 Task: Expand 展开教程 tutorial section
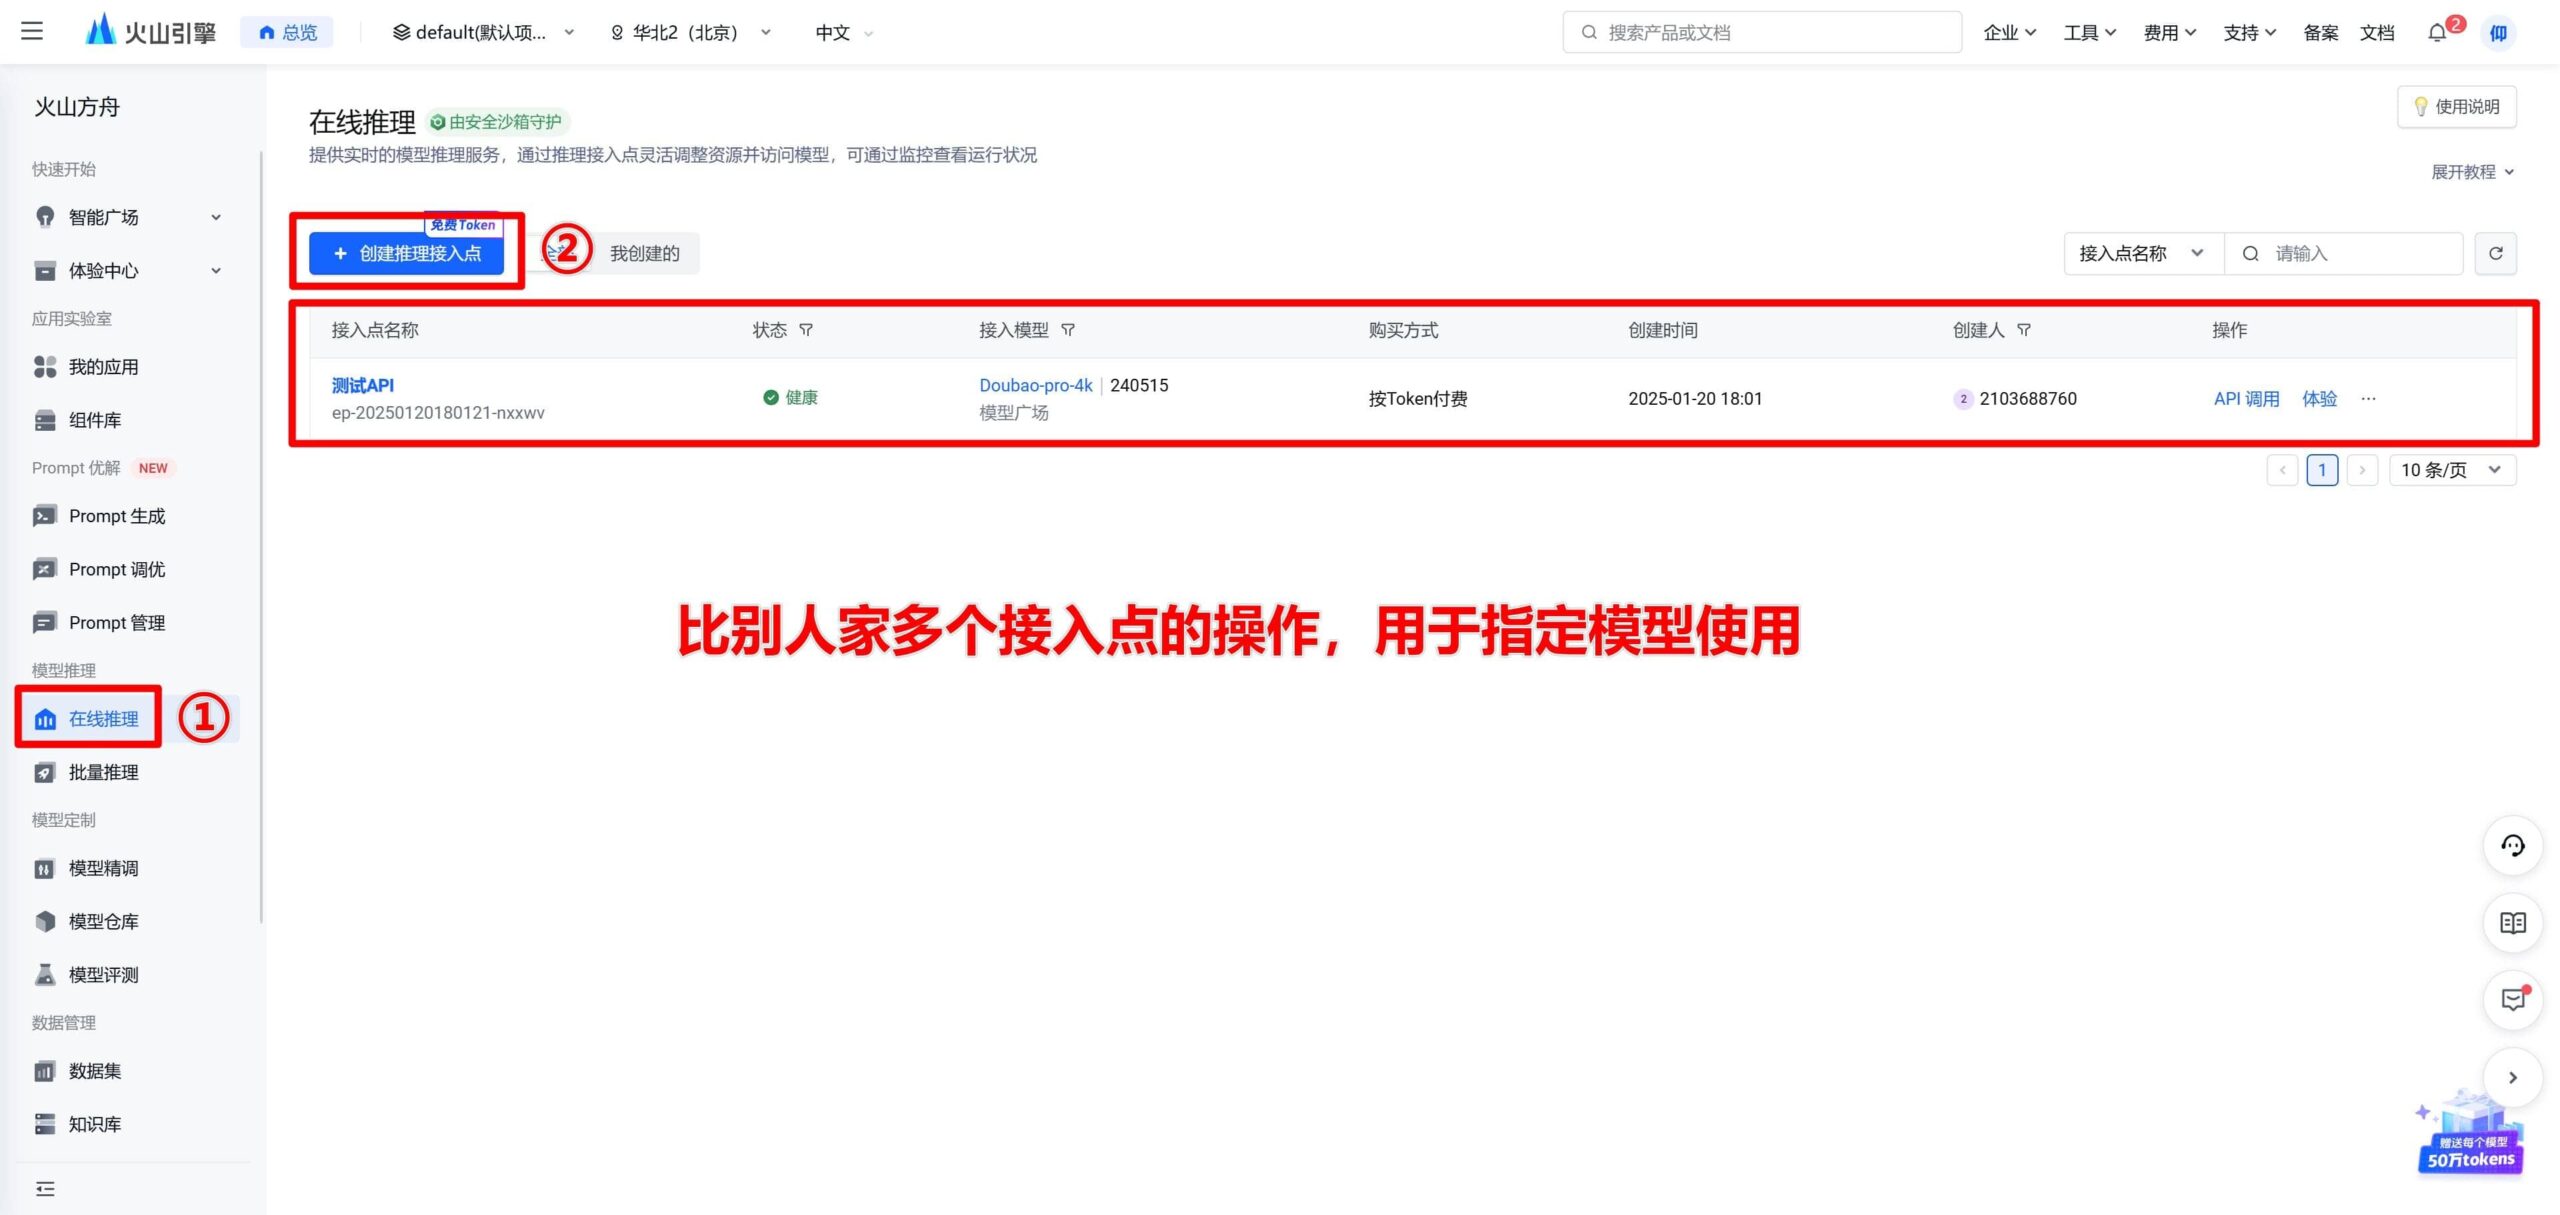pos(2472,172)
